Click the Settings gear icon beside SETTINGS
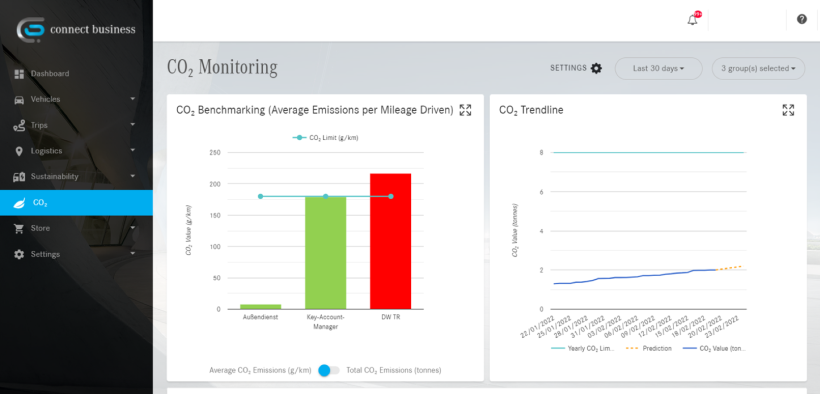The height and width of the screenshot is (394, 820). coord(596,68)
